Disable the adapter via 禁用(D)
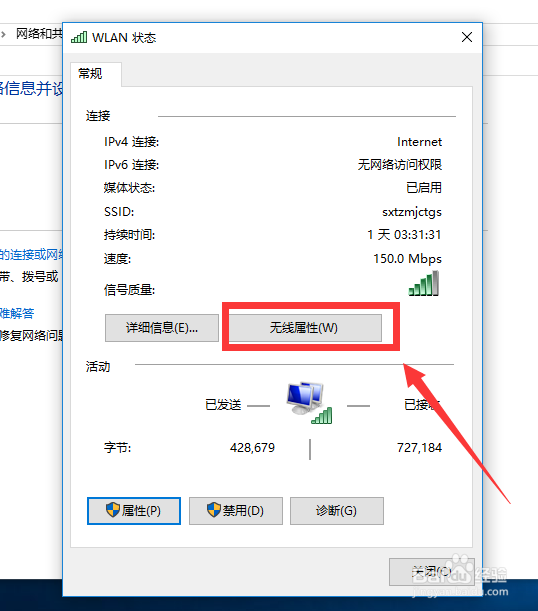This screenshot has height=611, width=538. point(236,511)
